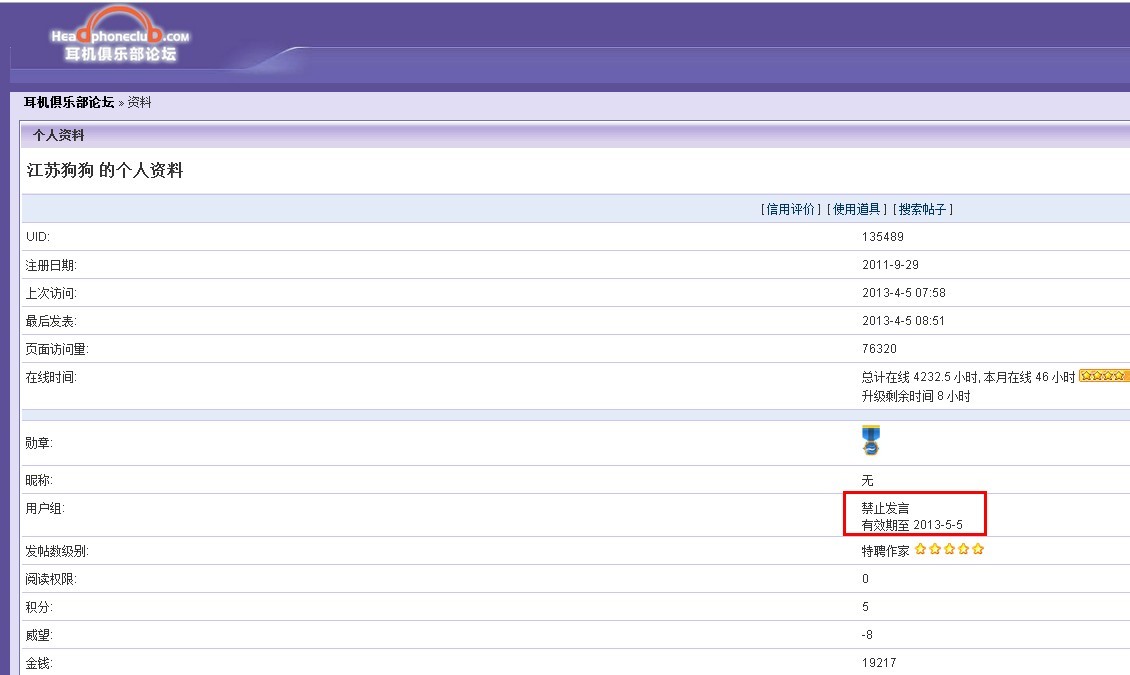The height and width of the screenshot is (675, 1130).
Task: Open the 搜索帖子 link
Action: click(x=922, y=209)
